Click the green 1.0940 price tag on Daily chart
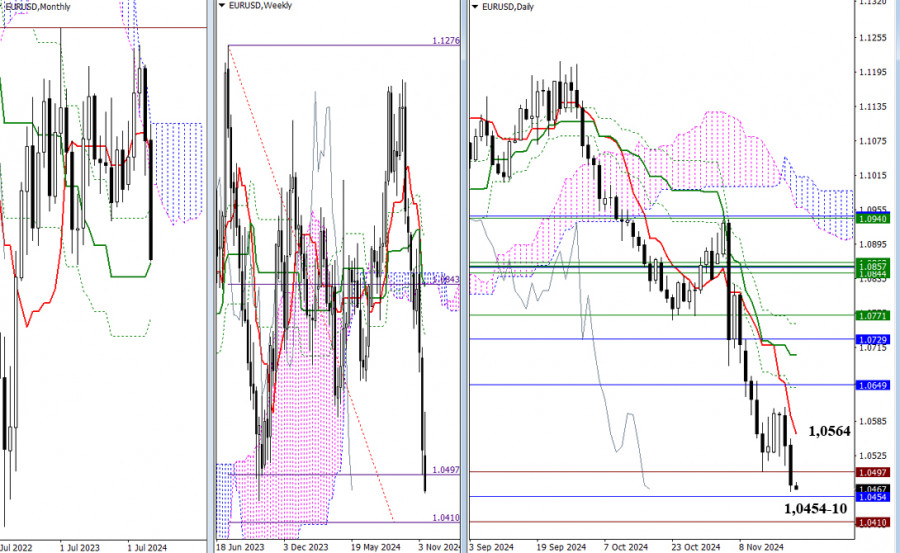 (x=872, y=219)
